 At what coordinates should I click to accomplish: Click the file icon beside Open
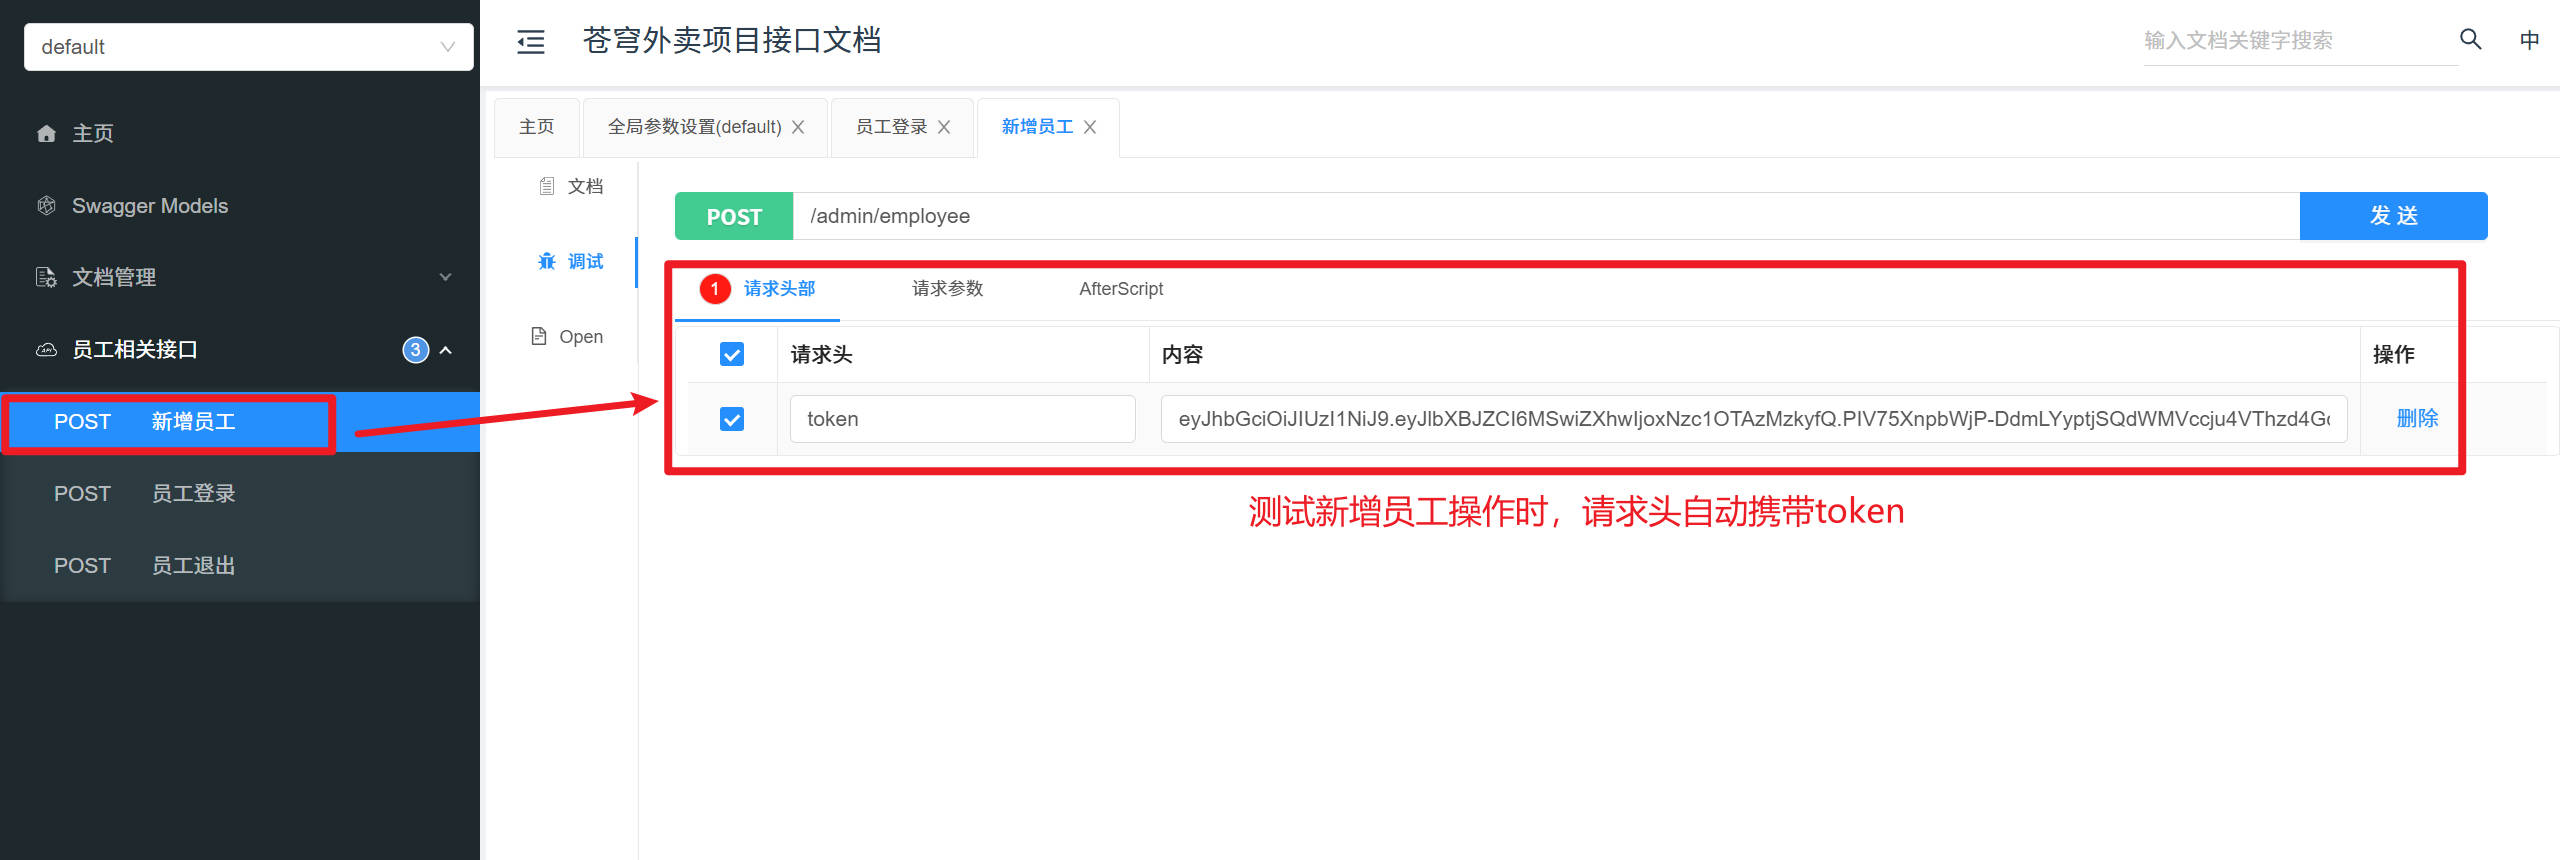click(539, 336)
